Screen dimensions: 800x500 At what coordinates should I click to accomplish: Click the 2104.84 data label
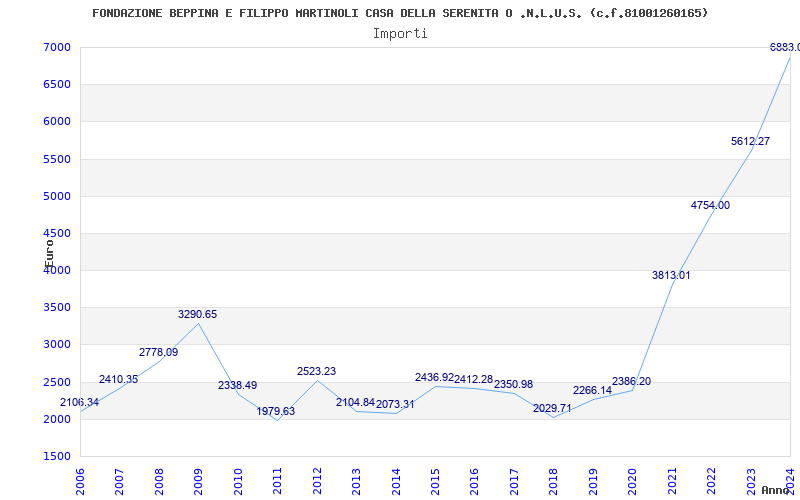click(356, 402)
